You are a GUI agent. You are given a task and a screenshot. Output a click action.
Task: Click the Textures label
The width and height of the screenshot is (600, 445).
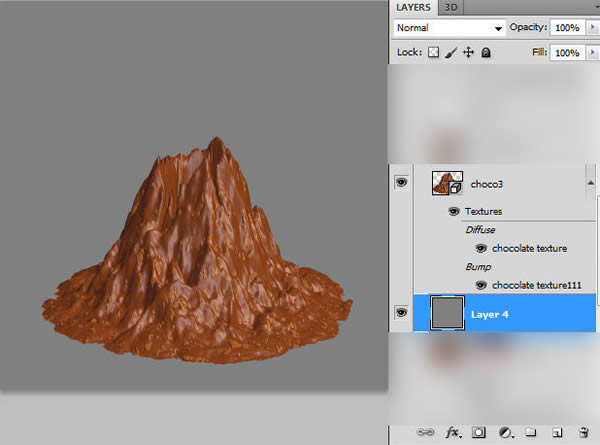483,211
